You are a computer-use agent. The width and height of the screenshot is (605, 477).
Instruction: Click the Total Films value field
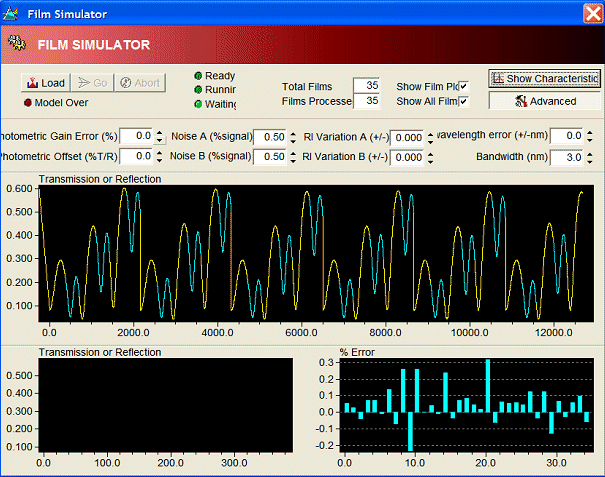coord(366,85)
